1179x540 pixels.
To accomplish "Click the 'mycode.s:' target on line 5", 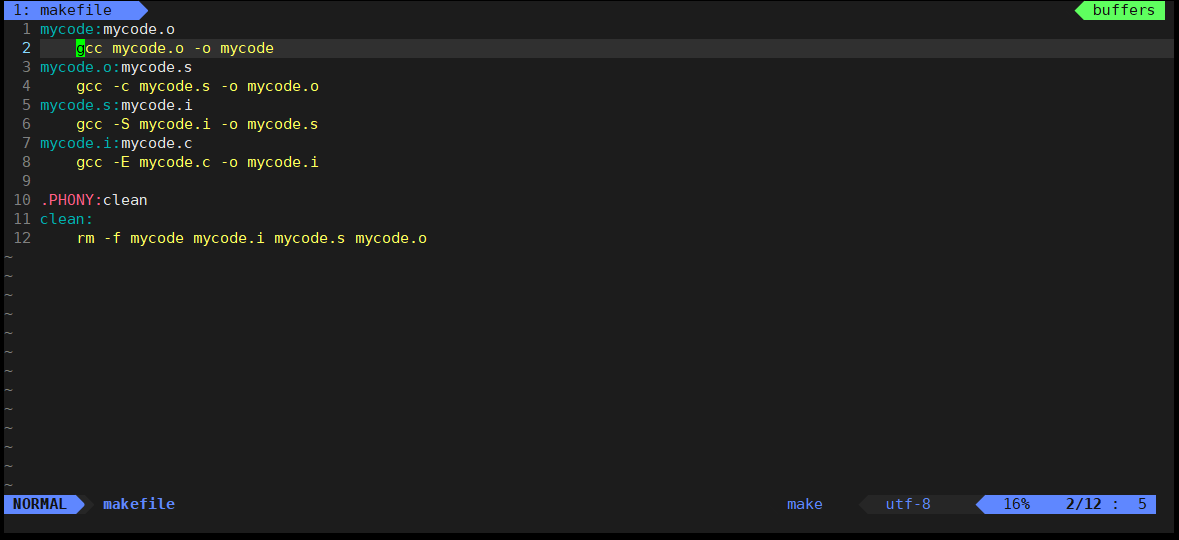I will [x=80, y=105].
